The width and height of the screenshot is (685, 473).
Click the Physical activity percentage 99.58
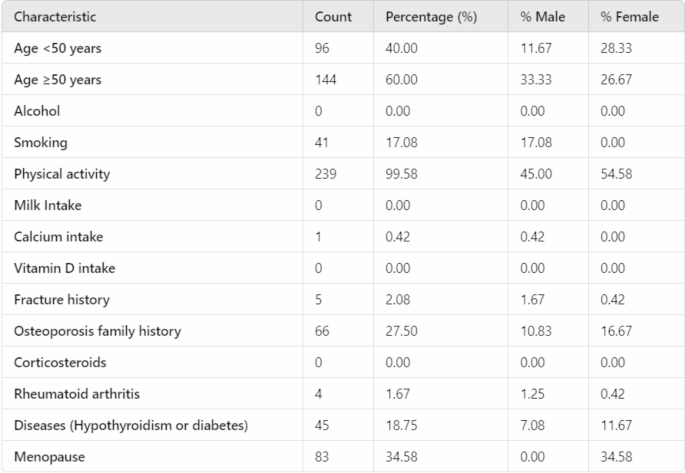click(x=403, y=174)
